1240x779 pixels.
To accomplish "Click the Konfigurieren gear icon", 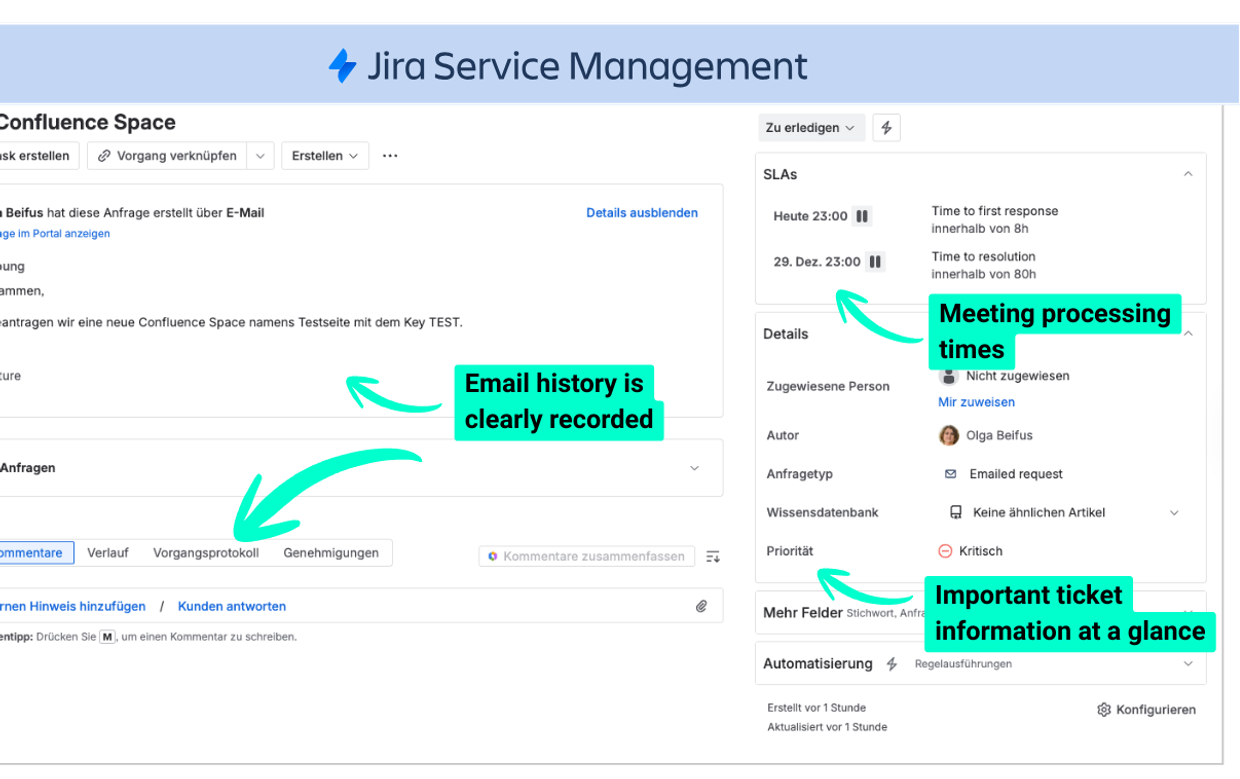I will pos(1104,709).
